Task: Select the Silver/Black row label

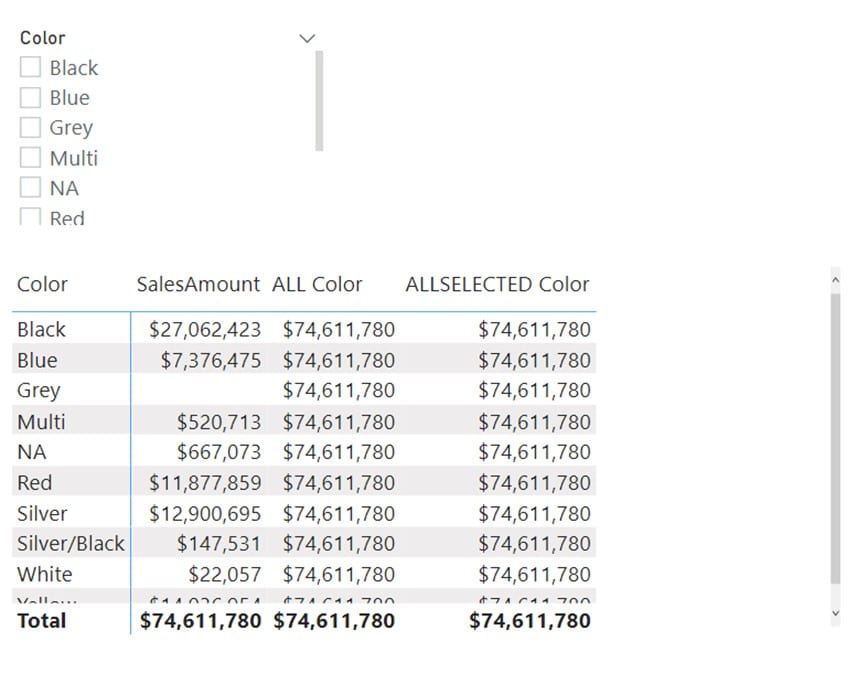Action: 71,543
